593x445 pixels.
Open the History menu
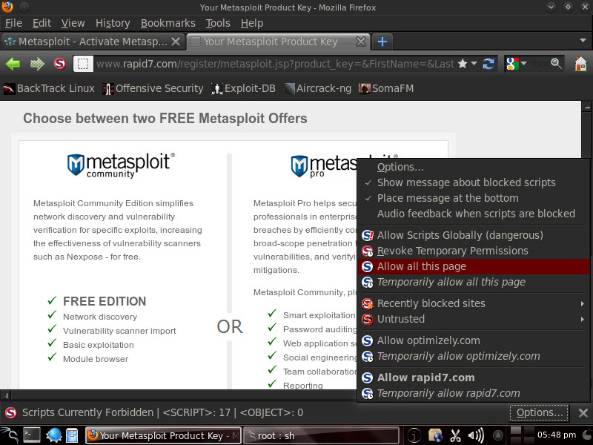click(x=113, y=23)
